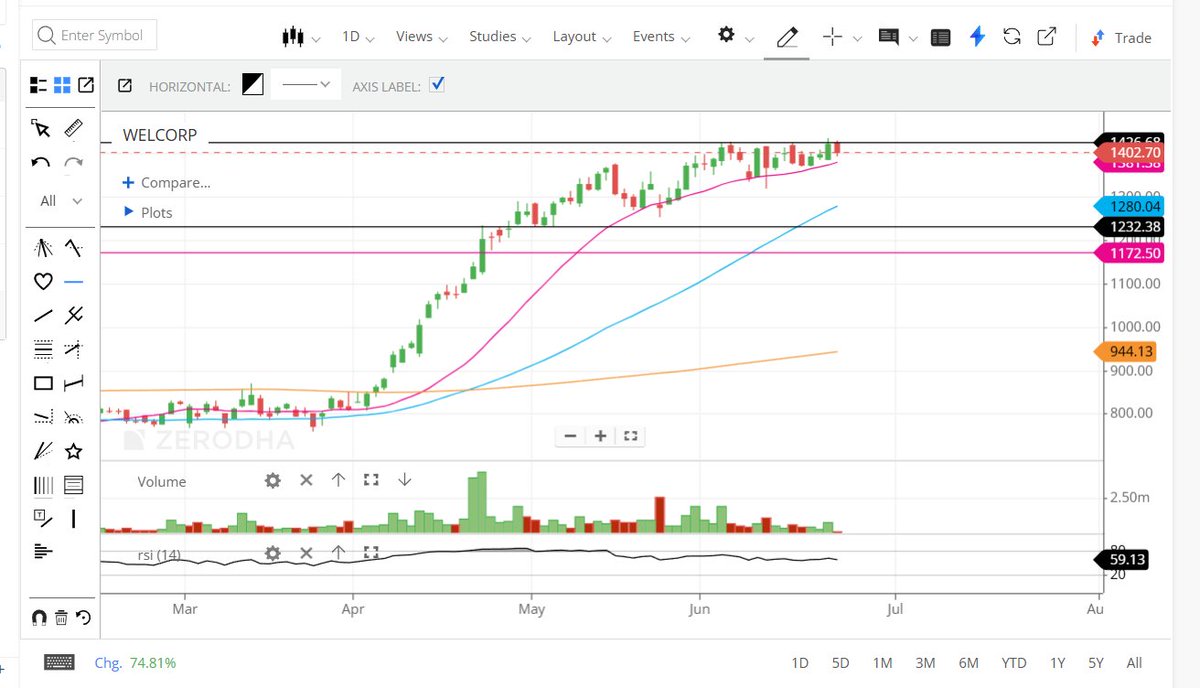Select the Fibonacci arc tool
1200x688 pixels.
[73, 417]
